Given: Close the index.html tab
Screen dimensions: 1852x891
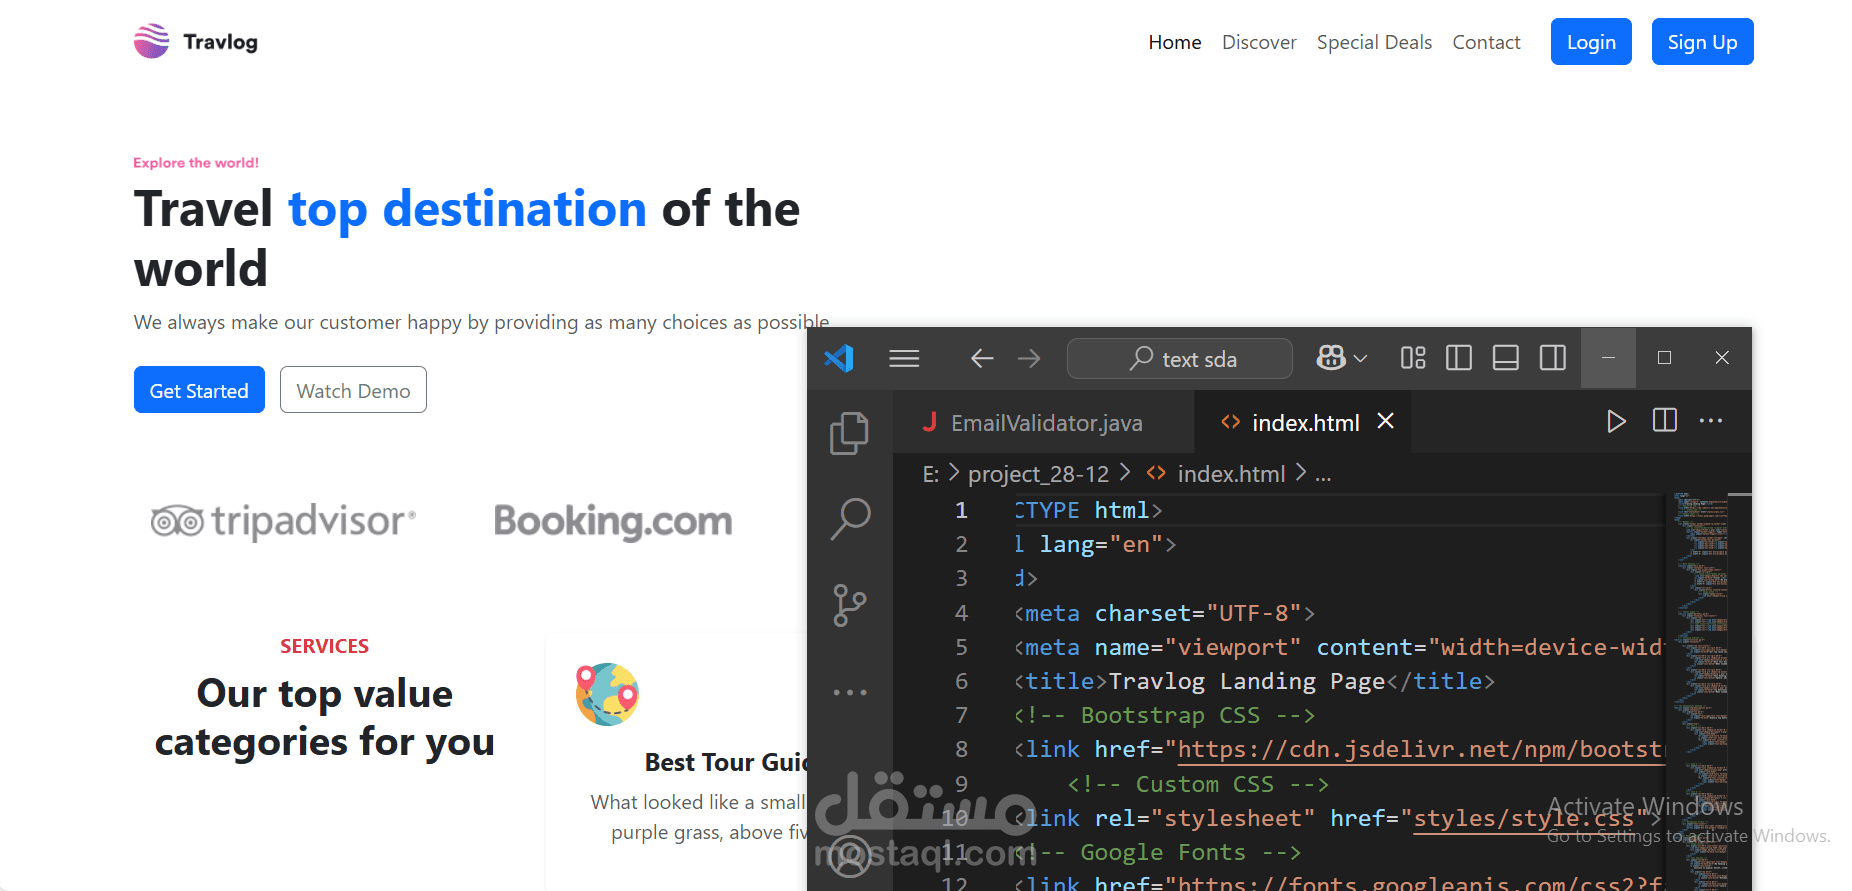Looking at the screenshot, I should click(x=1385, y=422).
